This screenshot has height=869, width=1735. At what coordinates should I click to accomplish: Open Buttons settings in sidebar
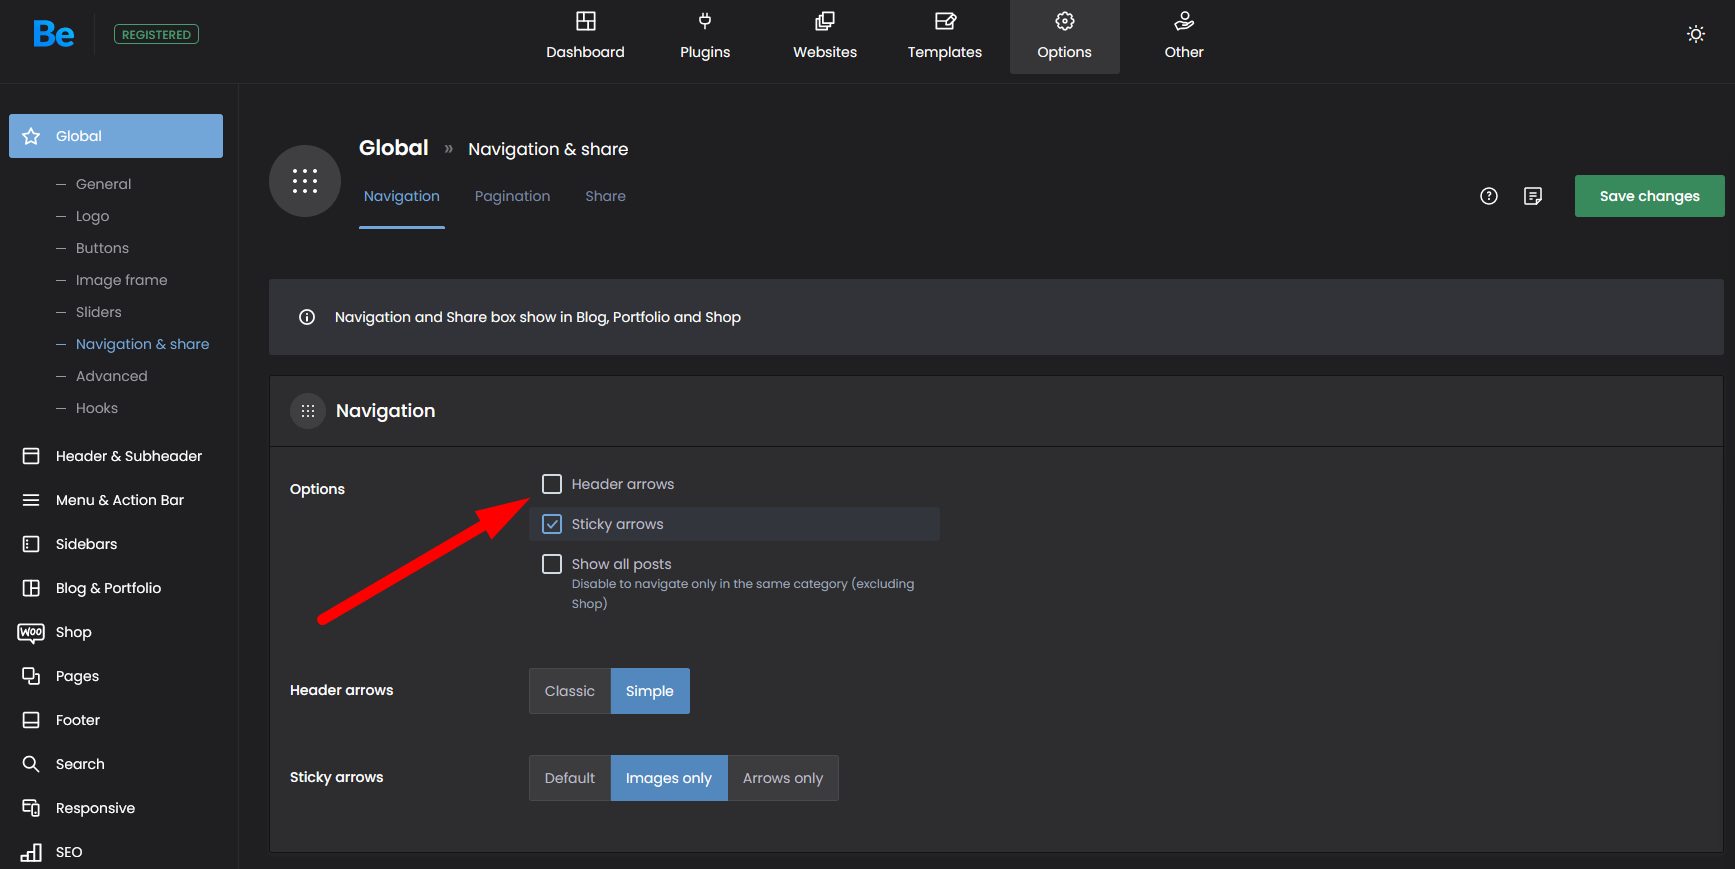(102, 248)
